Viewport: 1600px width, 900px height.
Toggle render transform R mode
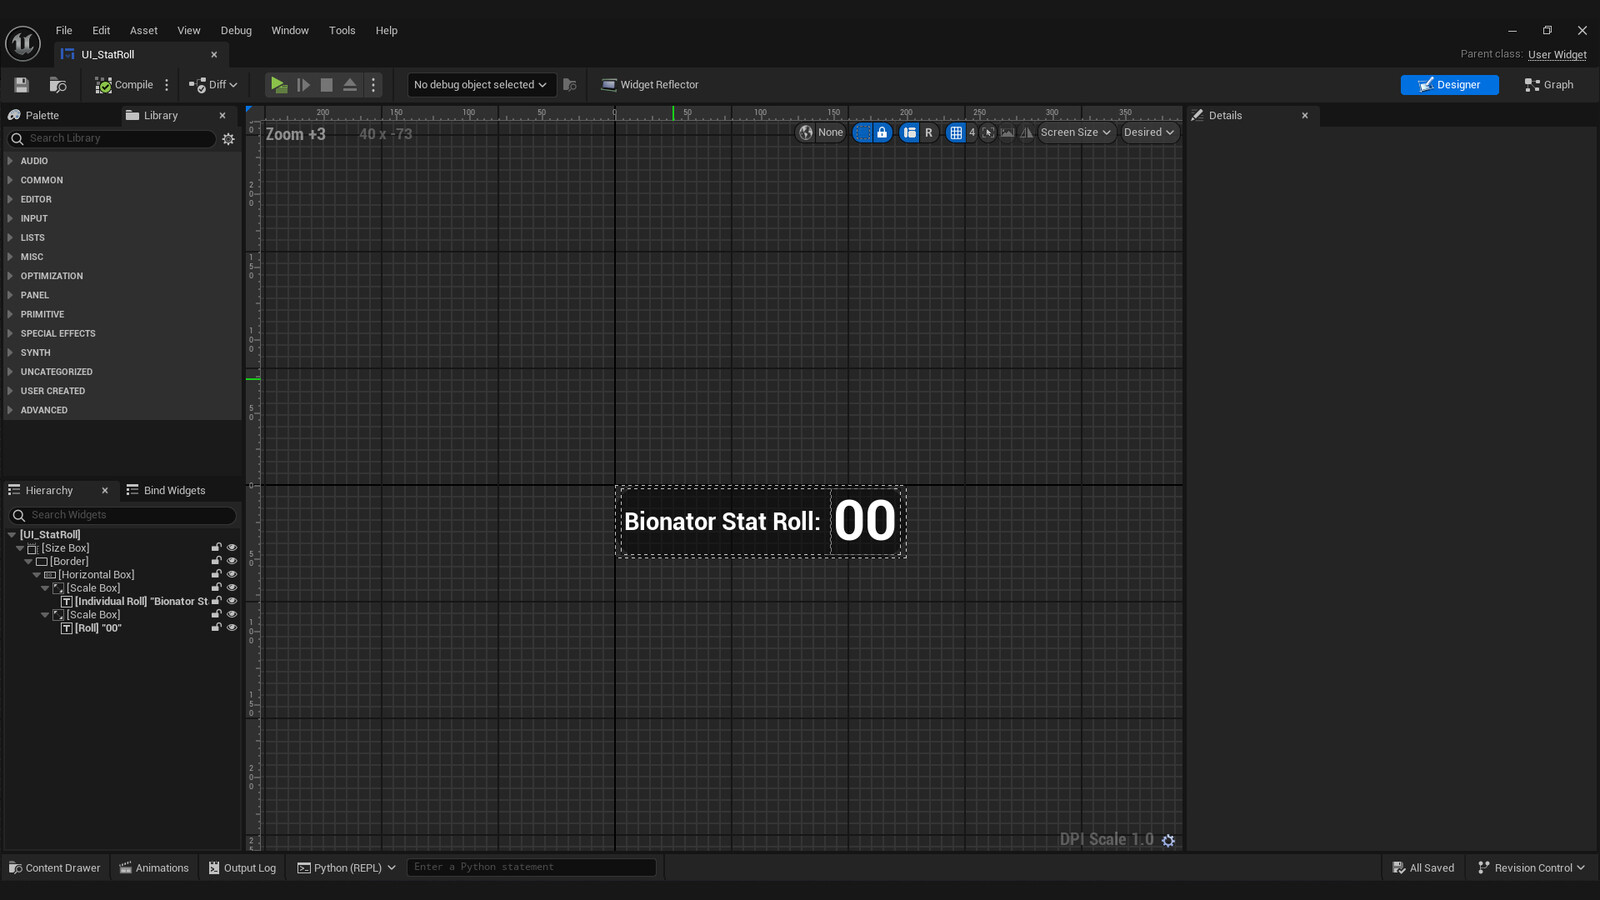(x=929, y=133)
